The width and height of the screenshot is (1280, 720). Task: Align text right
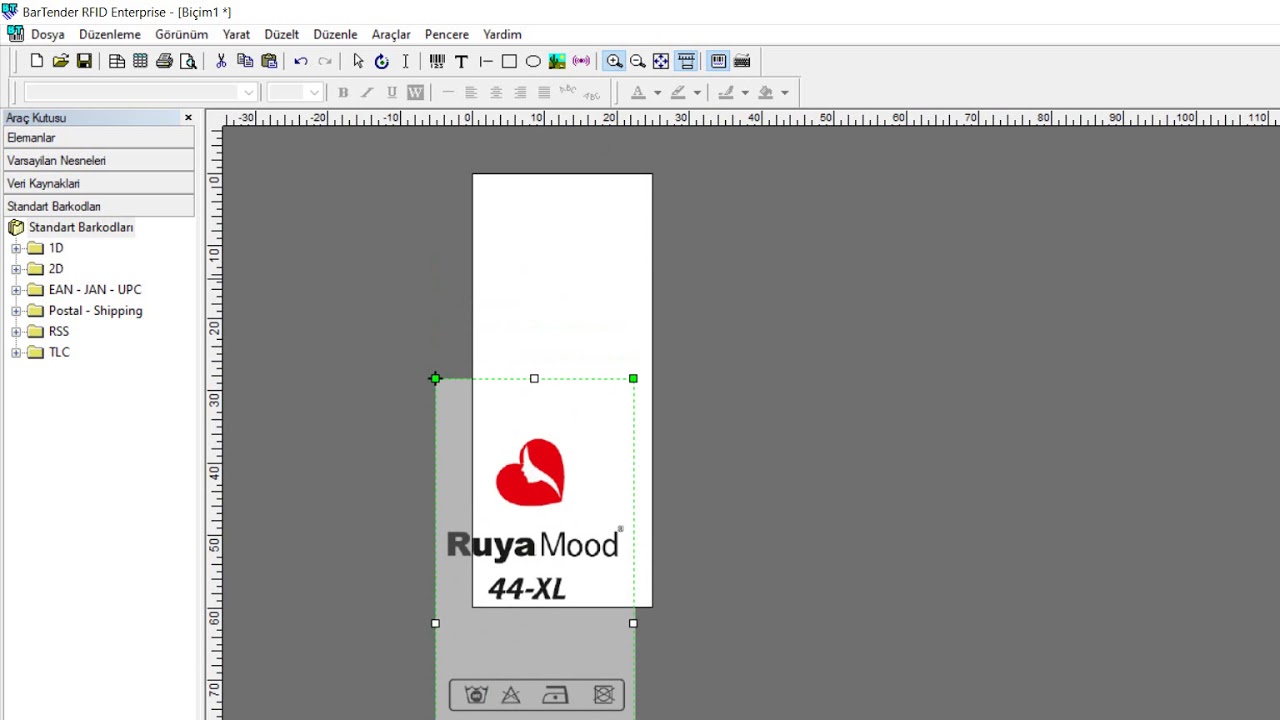pyautogui.click(x=520, y=92)
